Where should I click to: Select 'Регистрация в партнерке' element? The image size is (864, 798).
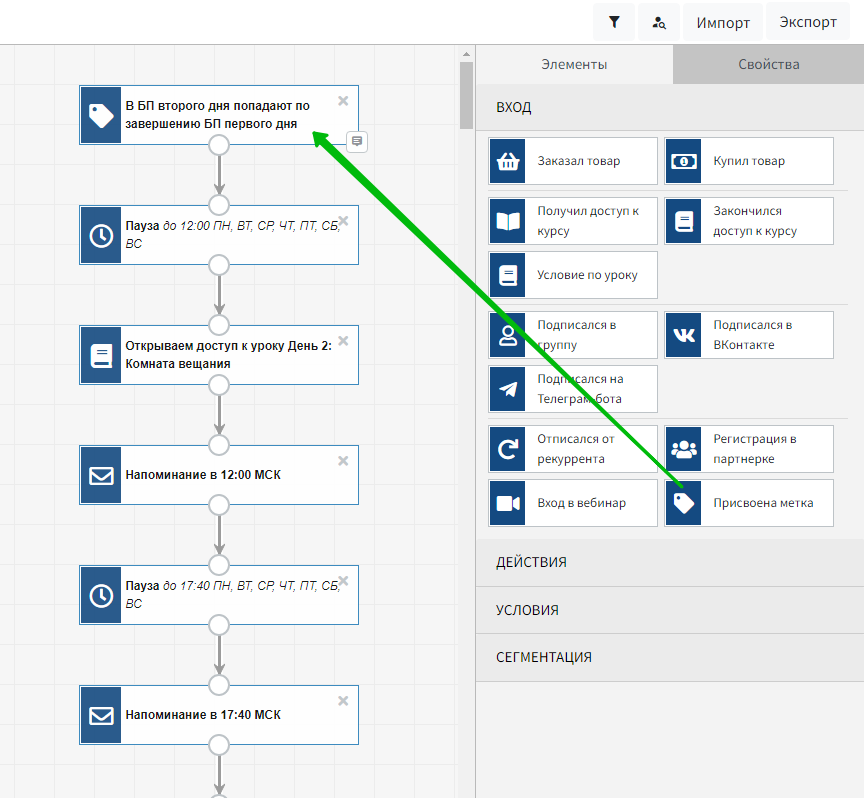coord(749,449)
